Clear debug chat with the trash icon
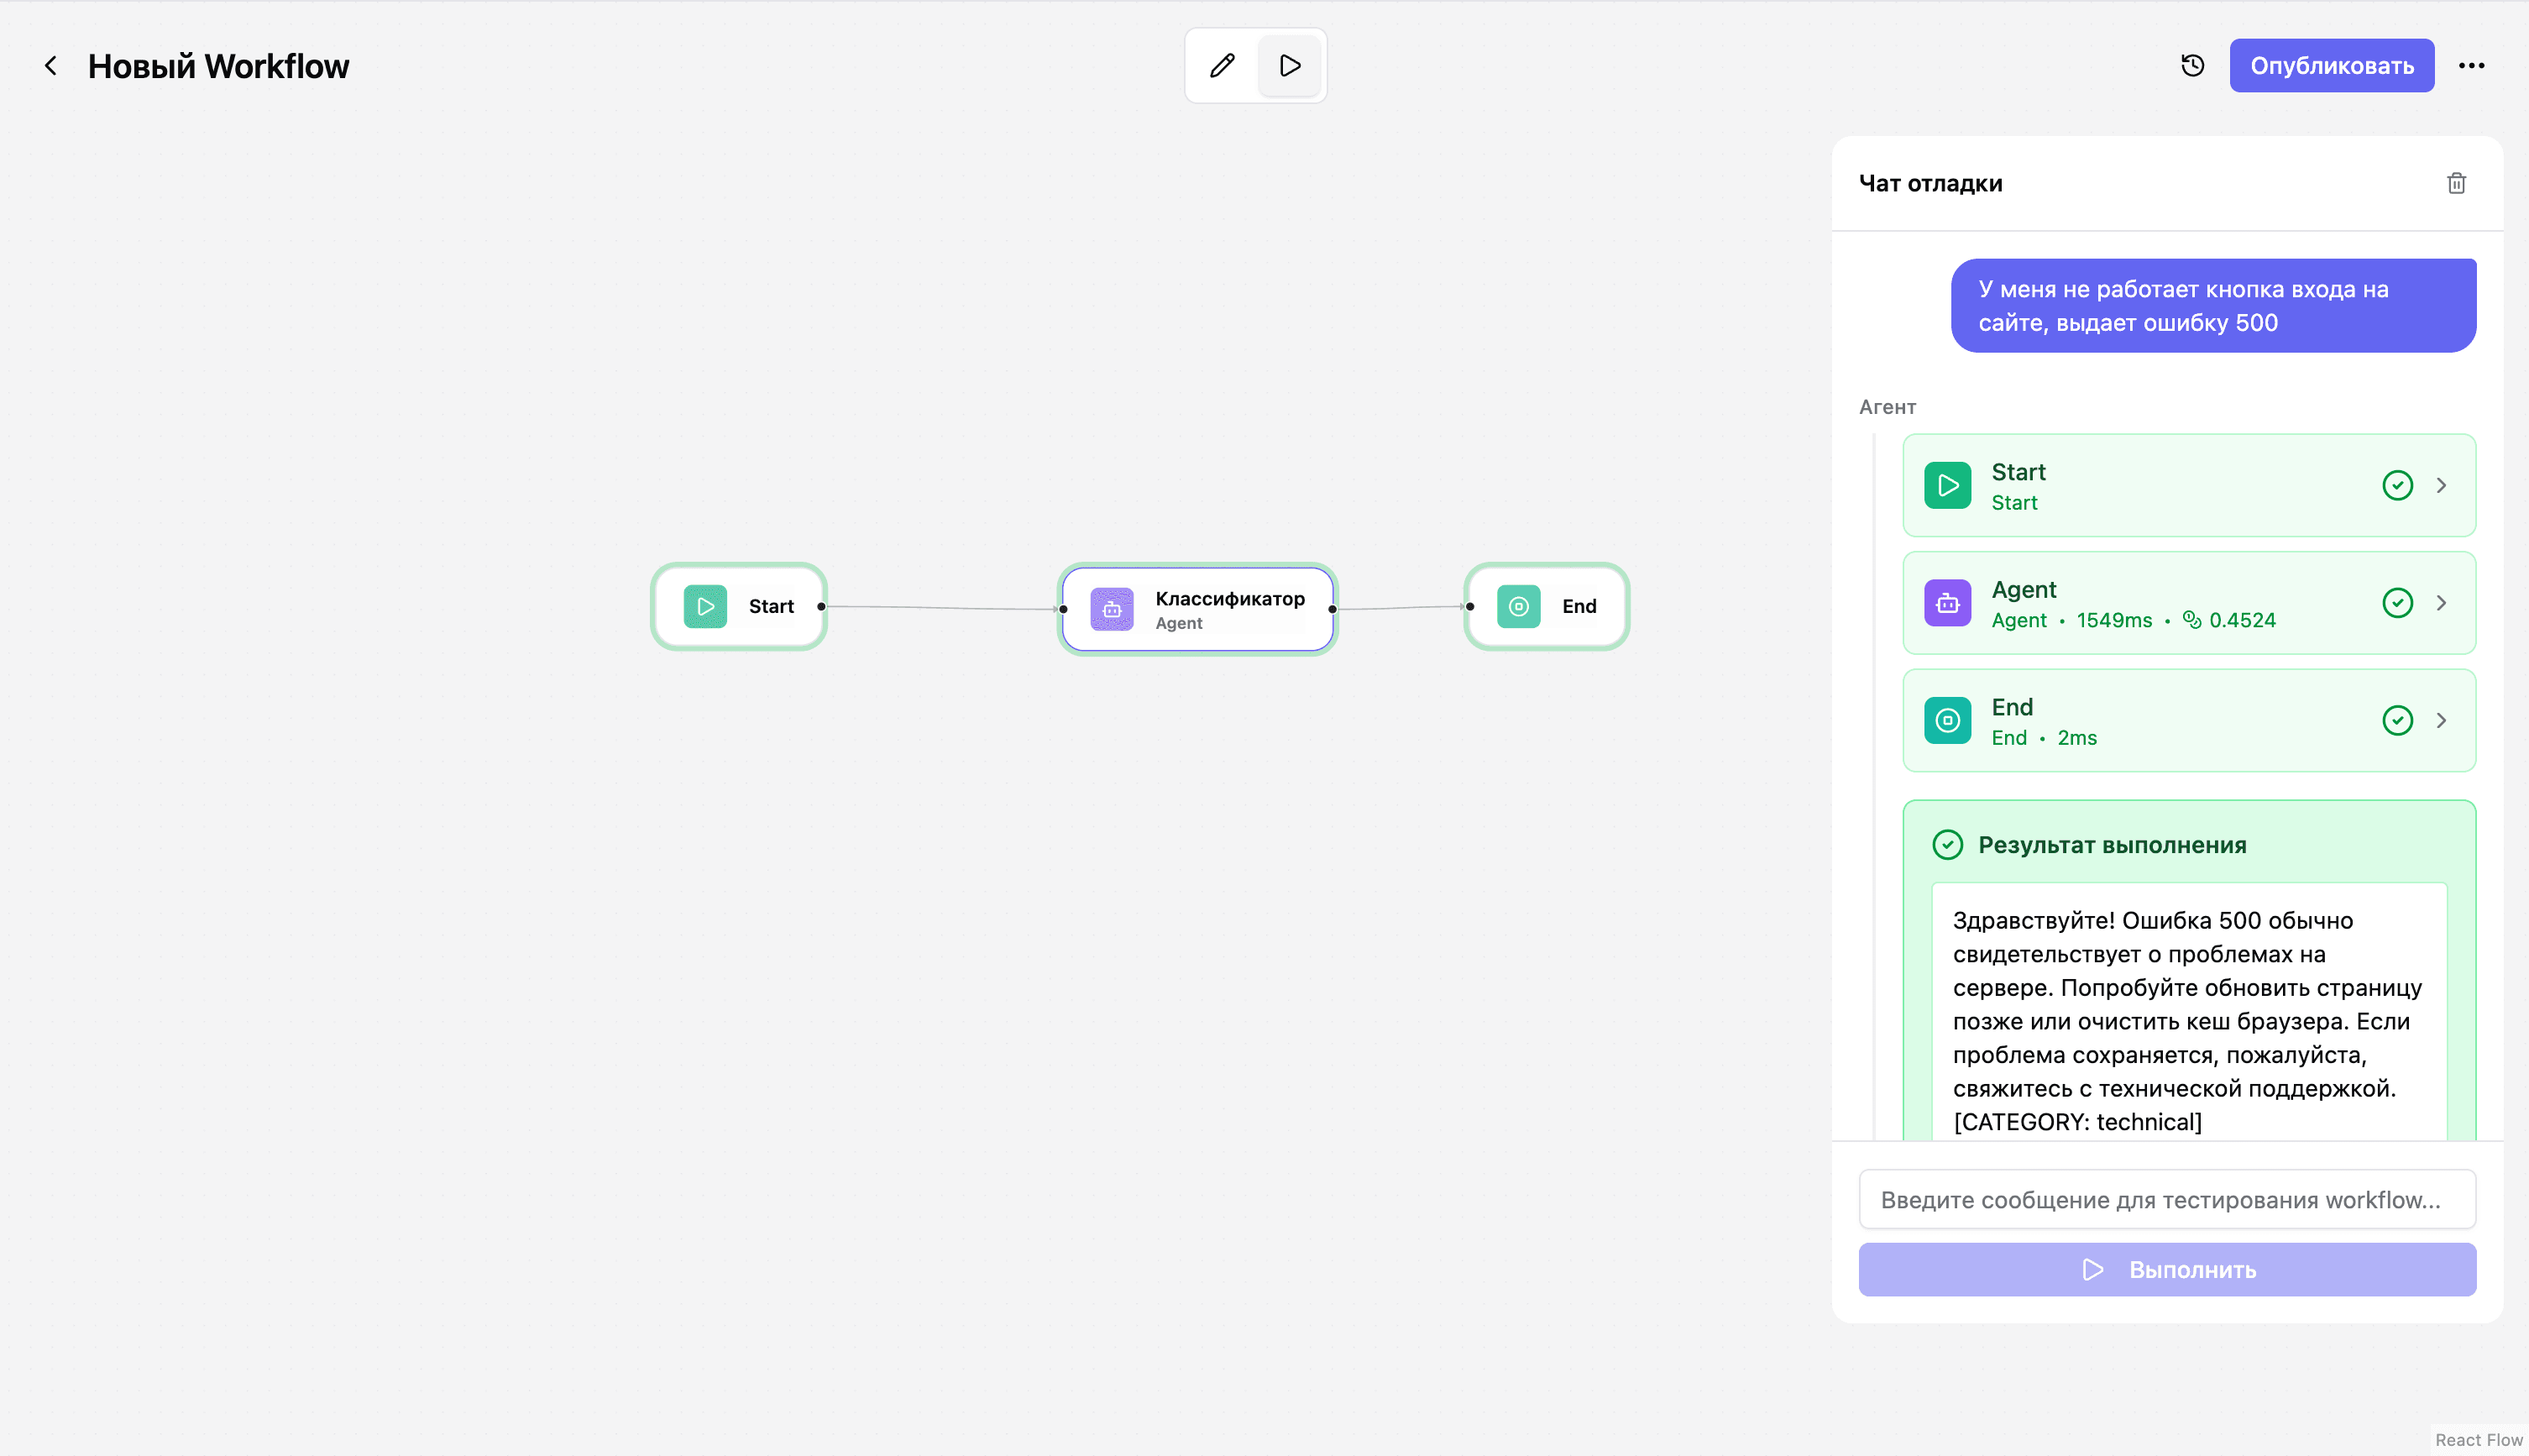 click(2458, 182)
